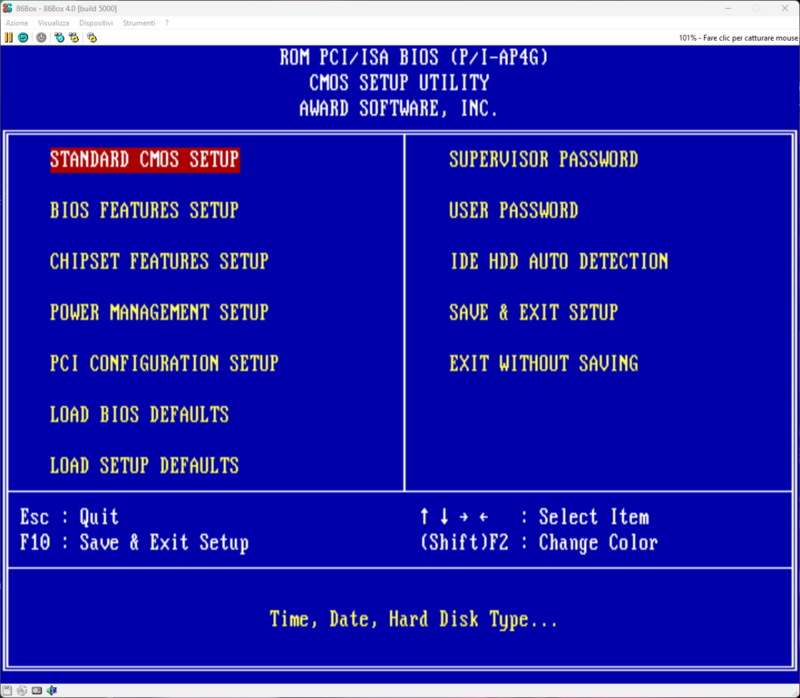Click '(Shift)F2 : Change Color' hint

[539, 542]
